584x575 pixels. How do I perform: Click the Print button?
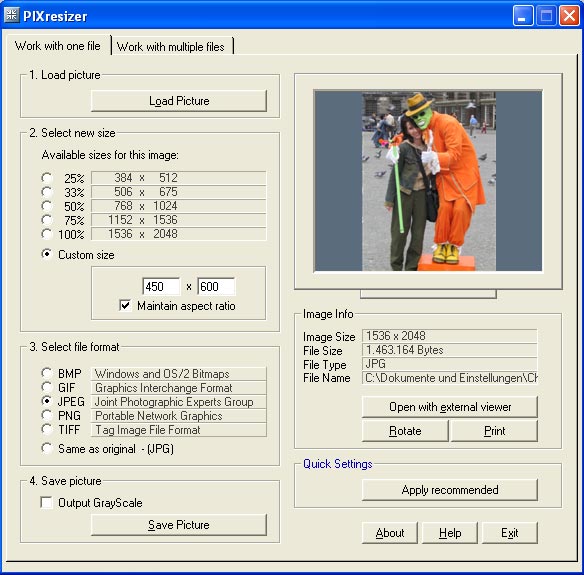point(494,431)
